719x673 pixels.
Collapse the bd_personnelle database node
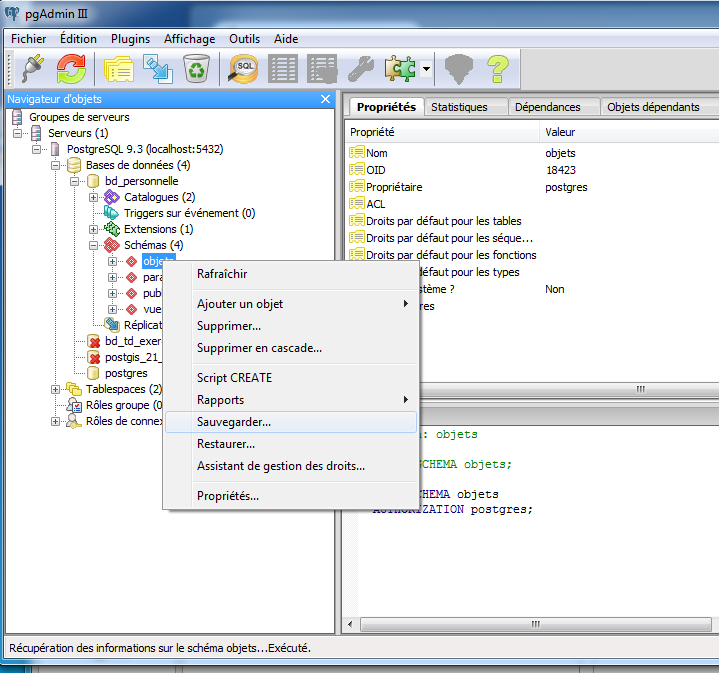click(74, 182)
